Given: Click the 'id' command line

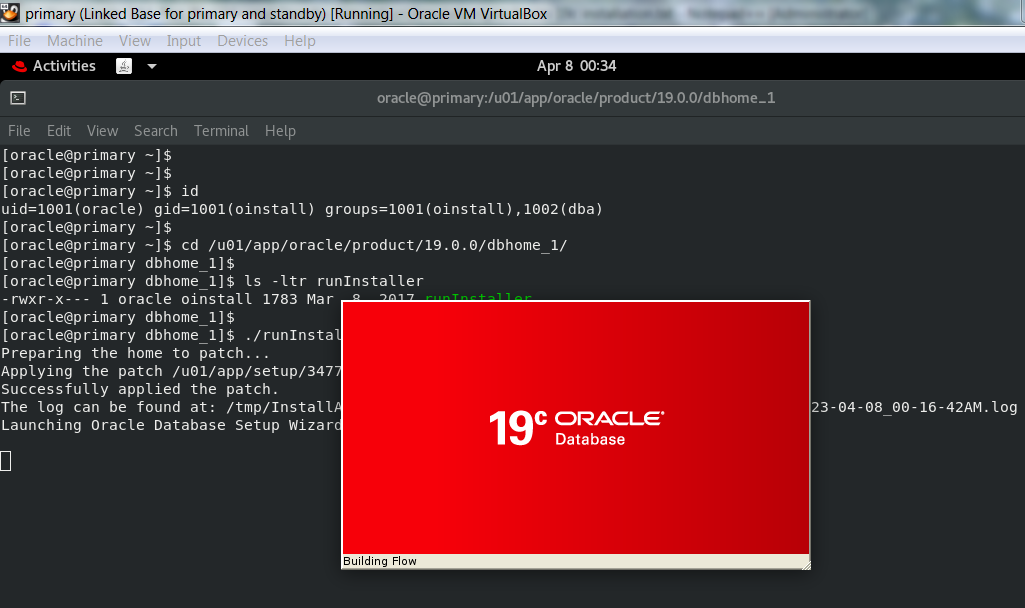Looking at the screenshot, I should tap(100, 191).
